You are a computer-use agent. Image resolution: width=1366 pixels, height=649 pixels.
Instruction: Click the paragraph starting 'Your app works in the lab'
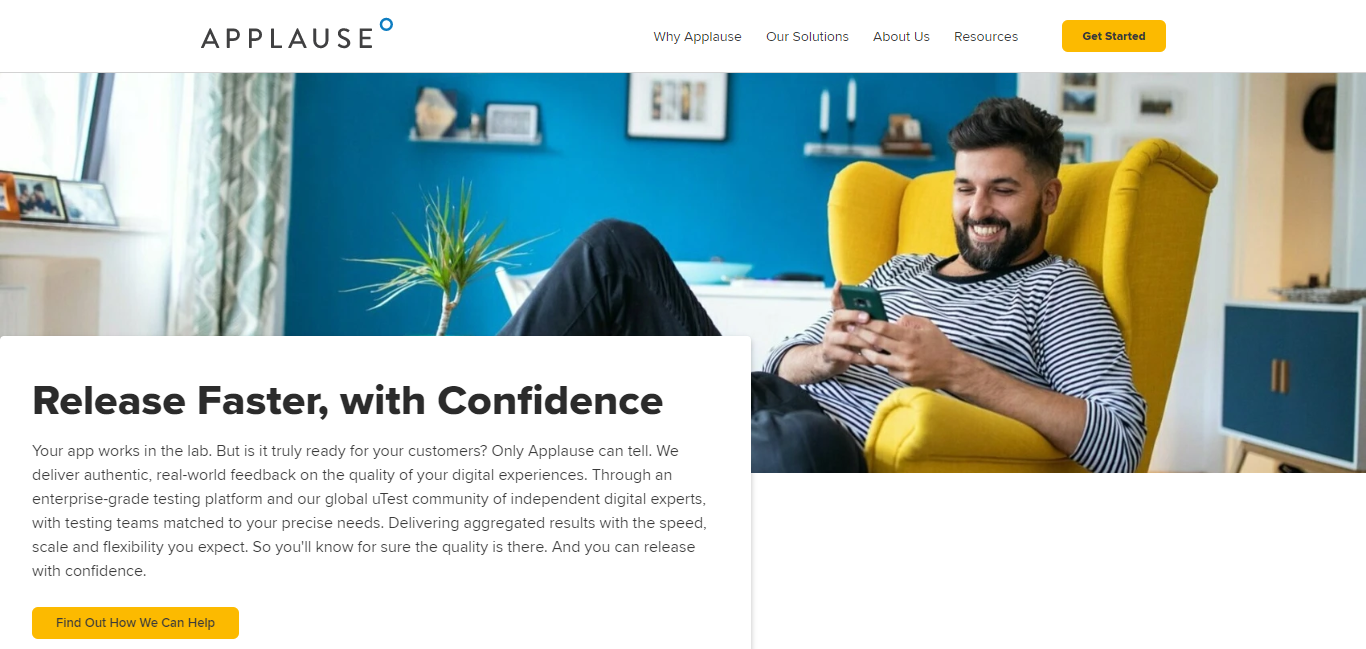point(370,511)
